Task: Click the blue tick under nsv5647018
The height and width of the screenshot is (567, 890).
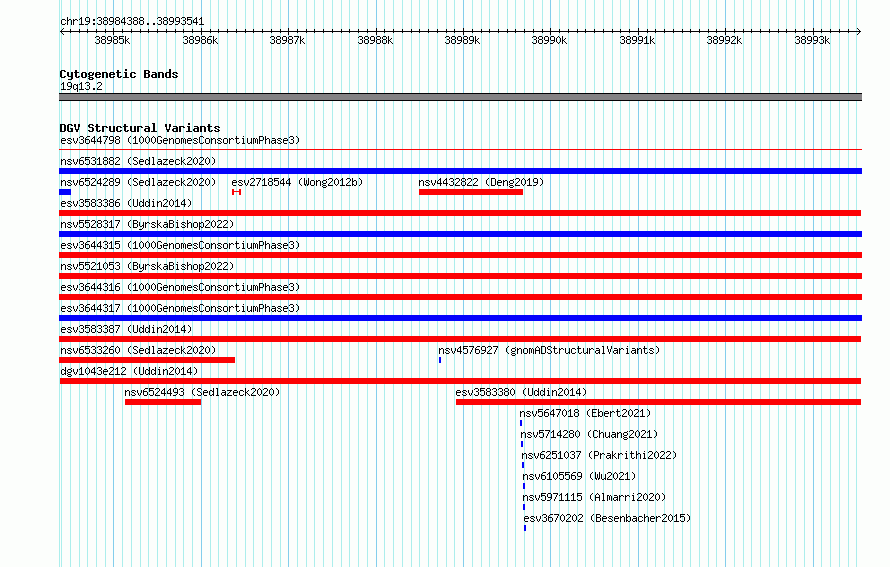Action: click(x=521, y=423)
